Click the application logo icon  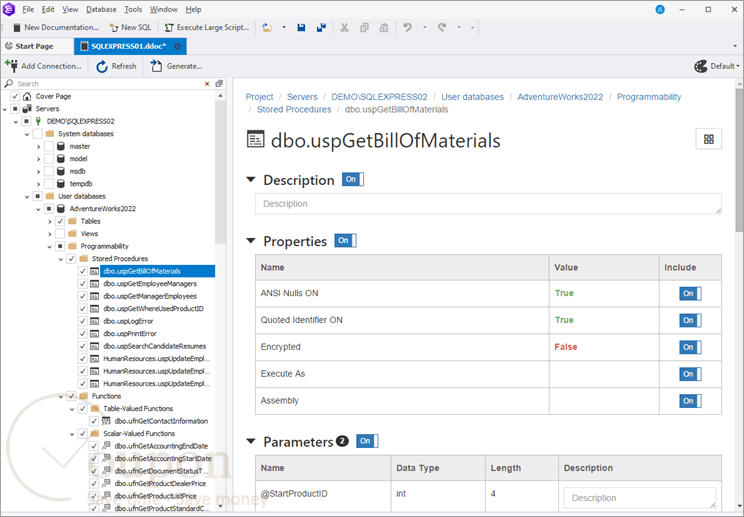tap(9, 9)
